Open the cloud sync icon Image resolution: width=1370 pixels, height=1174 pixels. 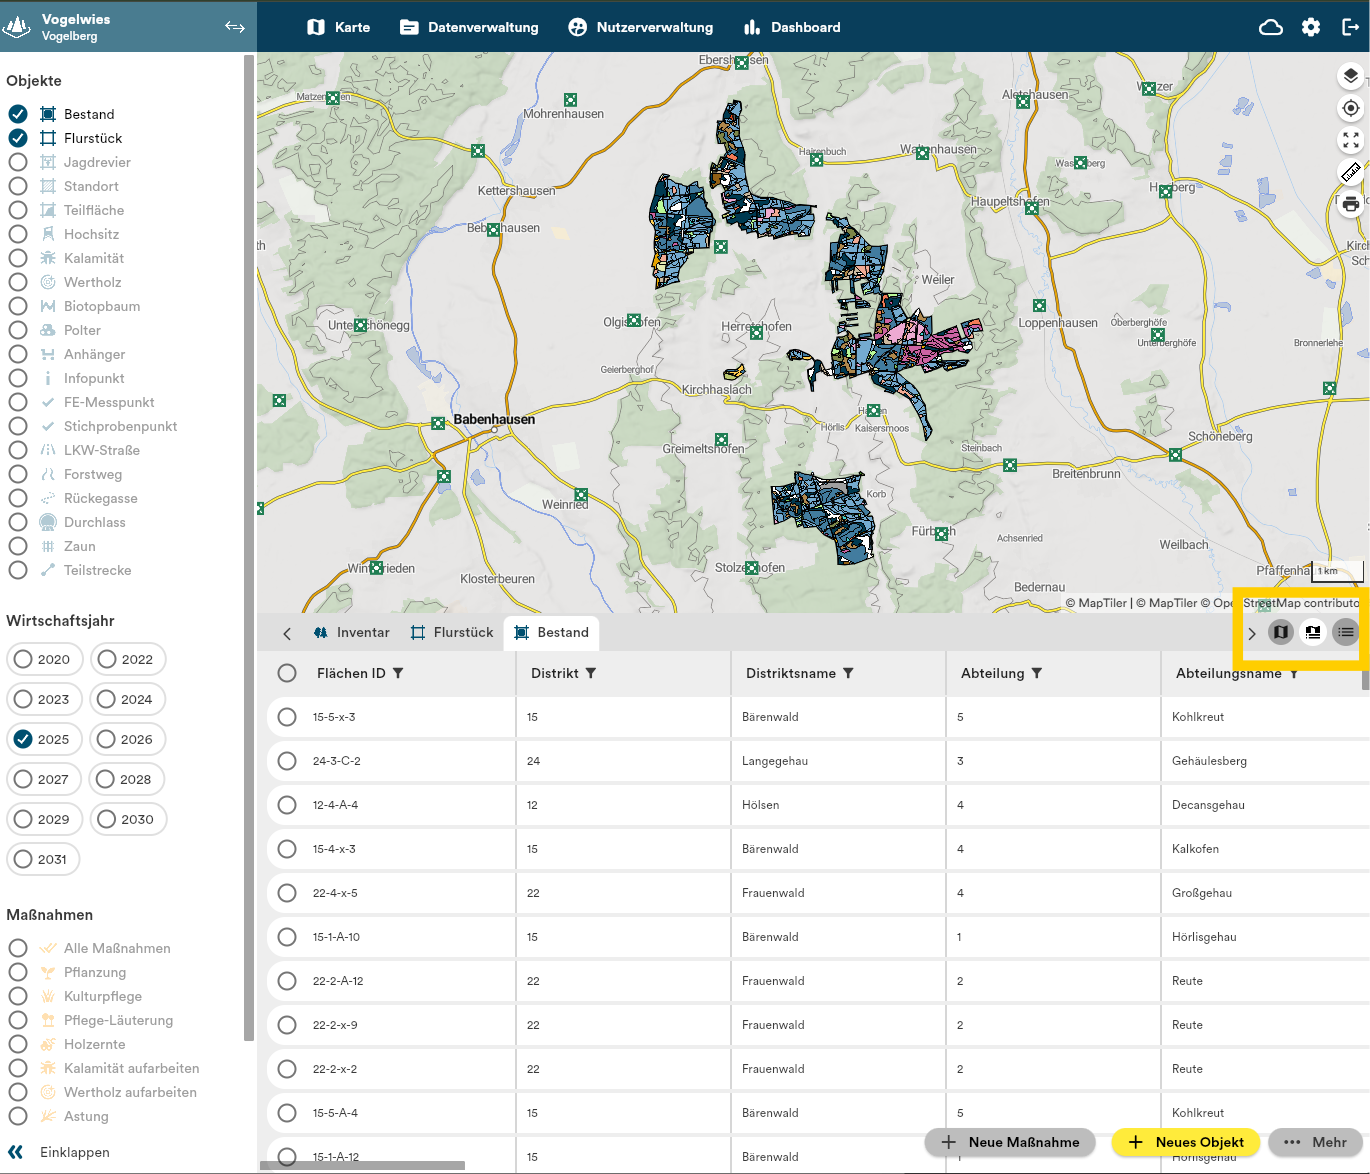point(1271,27)
